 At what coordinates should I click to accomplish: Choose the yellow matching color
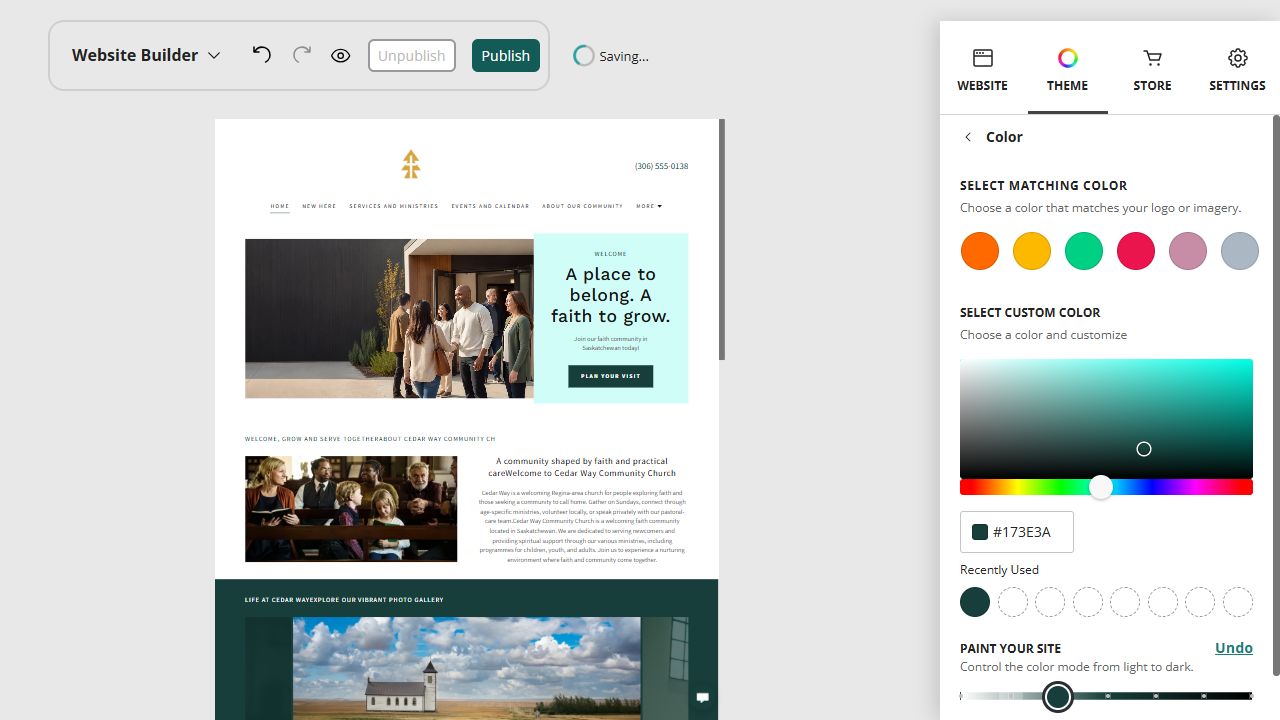(1032, 251)
